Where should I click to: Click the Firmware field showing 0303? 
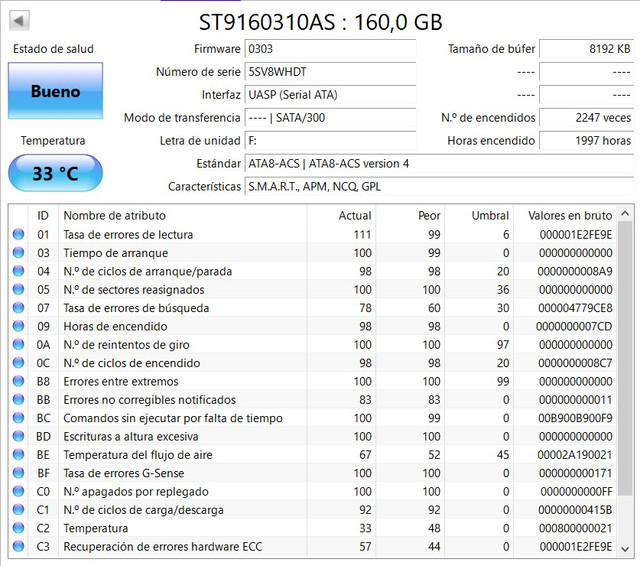(x=330, y=49)
